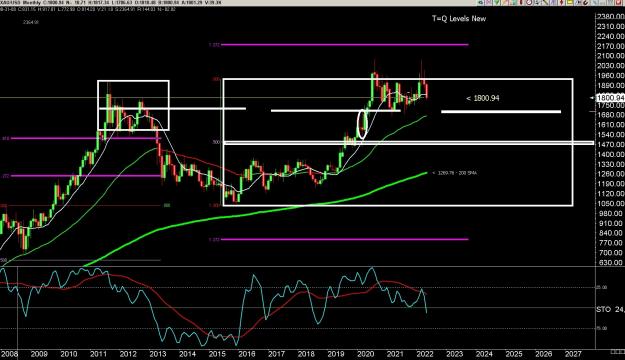This screenshot has height=360, width=625.
Task: Click the red checkmark box toolbar icon
Action: coord(619,2)
